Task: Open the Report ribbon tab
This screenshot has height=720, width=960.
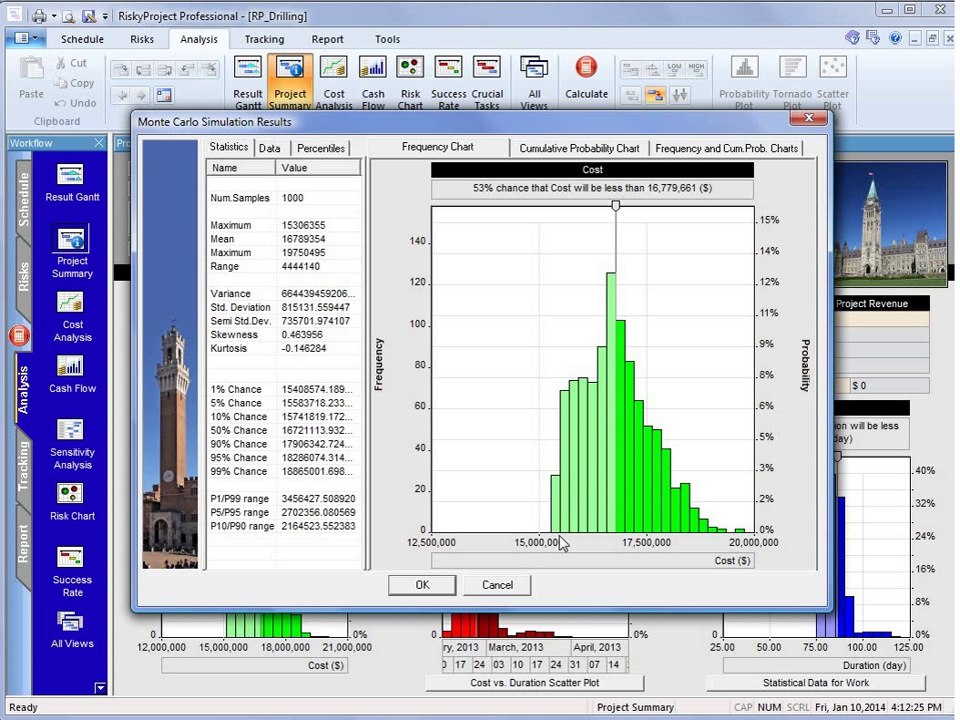Action: pos(328,39)
